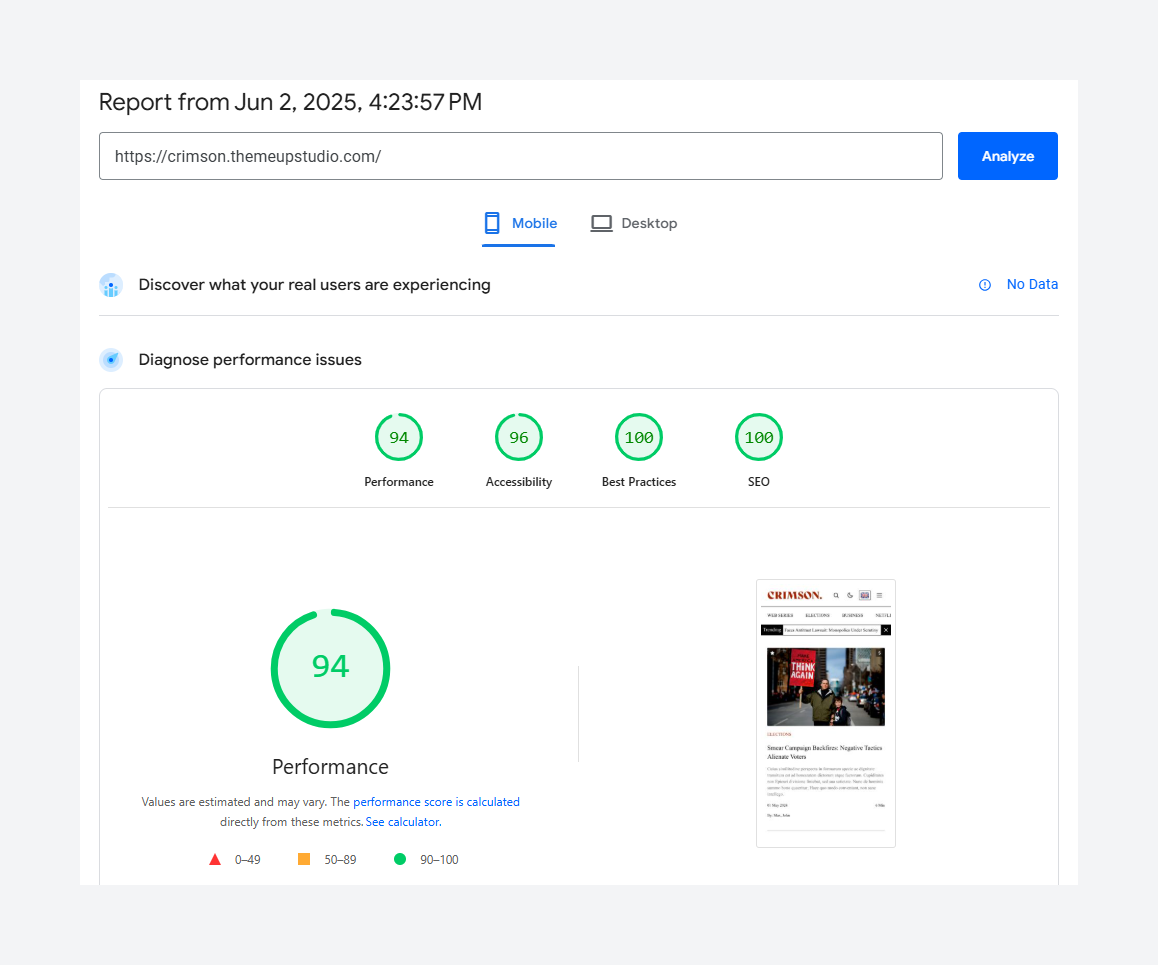Image resolution: width=1158 pixels, height=965 pixels.
Task: Select the 100 Best Practices gauge
Action: point(639,437)
